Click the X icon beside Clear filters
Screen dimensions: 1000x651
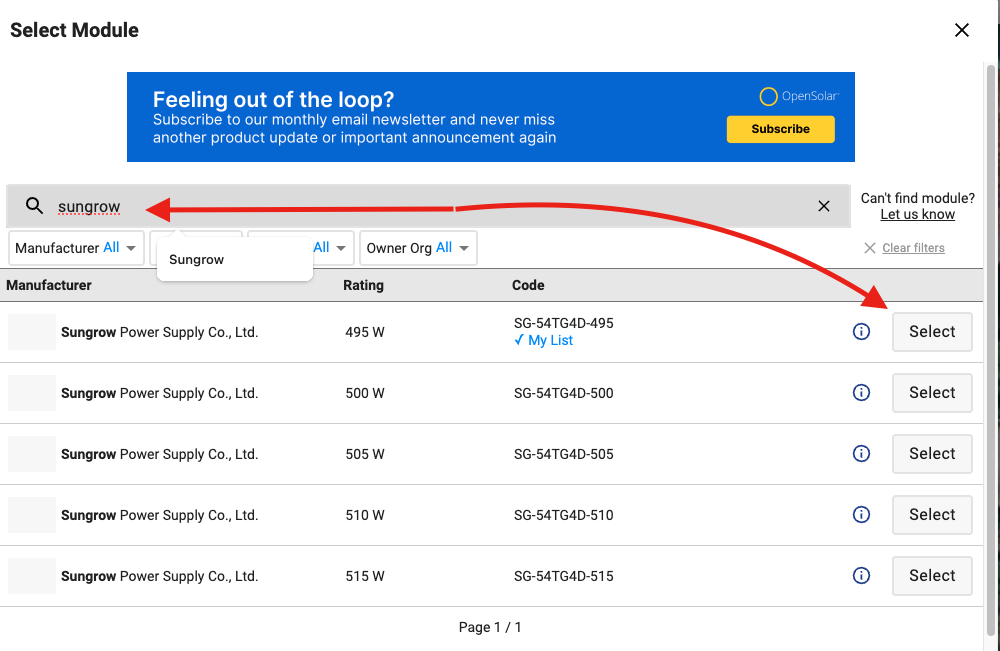869,248
